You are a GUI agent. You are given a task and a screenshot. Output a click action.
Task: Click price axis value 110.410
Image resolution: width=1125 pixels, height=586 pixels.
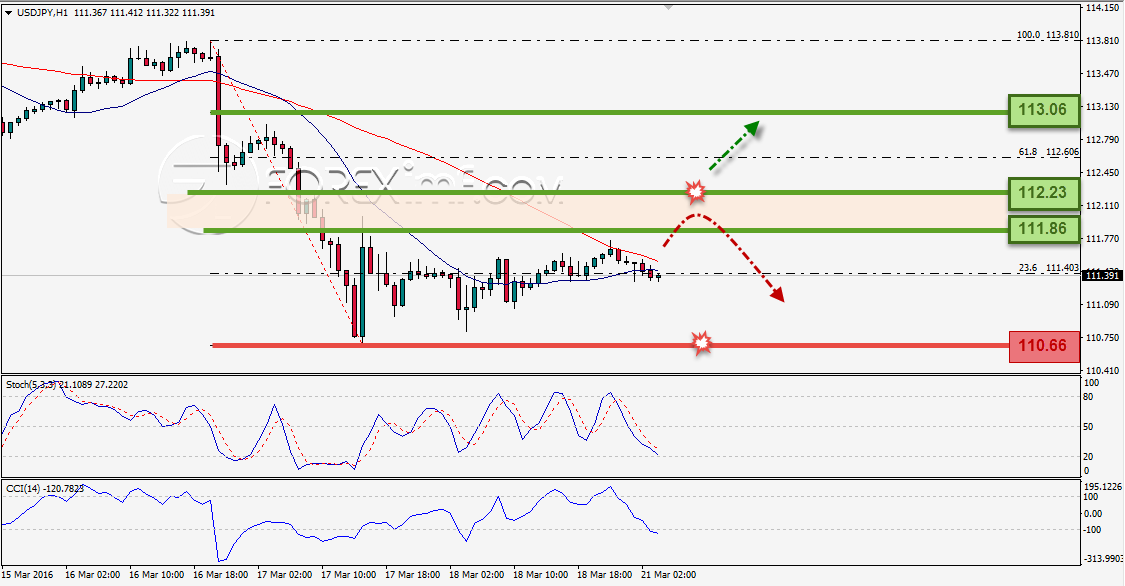click(1103, 371)
